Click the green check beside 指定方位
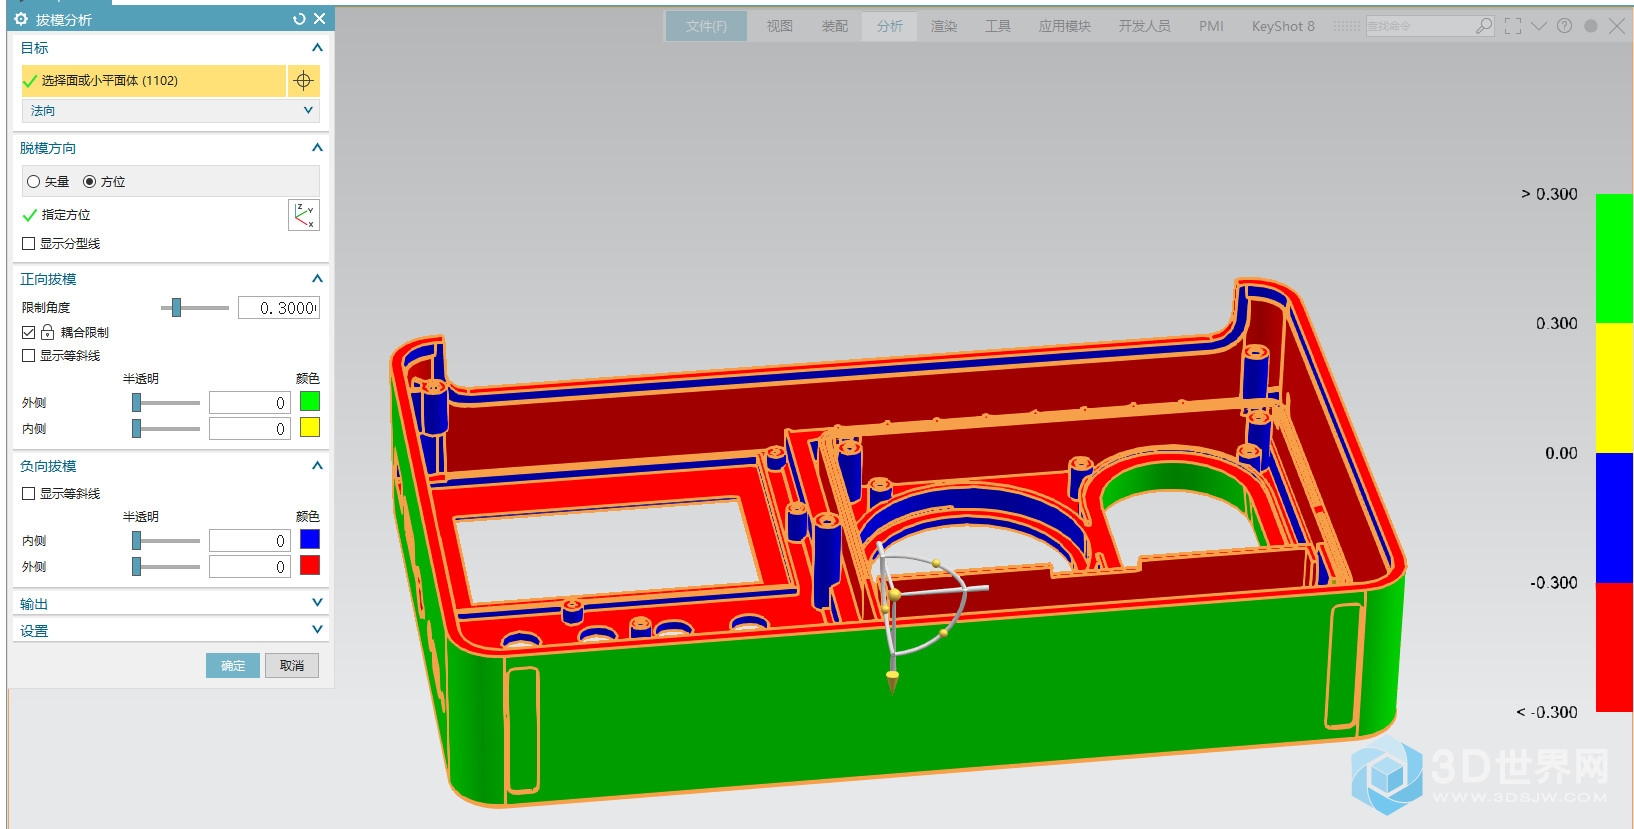Viewport: 1634px width, 829px height. (30, 215)
